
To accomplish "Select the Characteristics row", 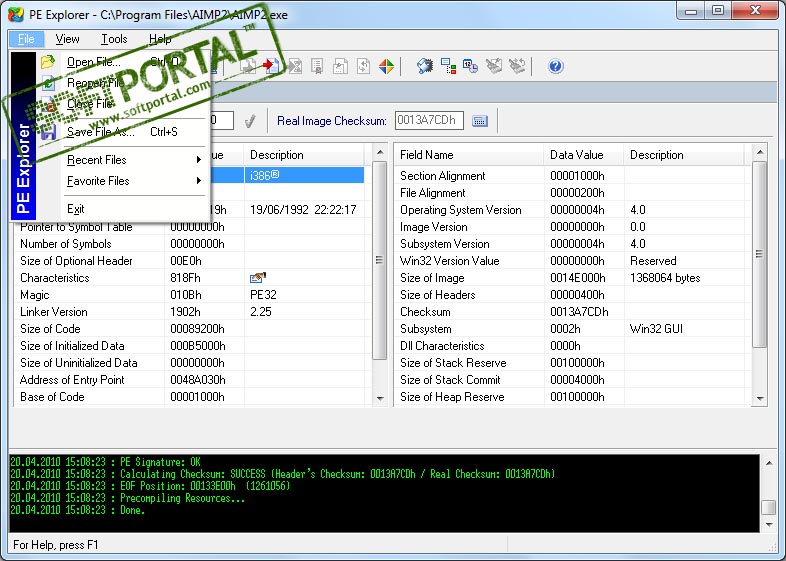I will 193,278.
